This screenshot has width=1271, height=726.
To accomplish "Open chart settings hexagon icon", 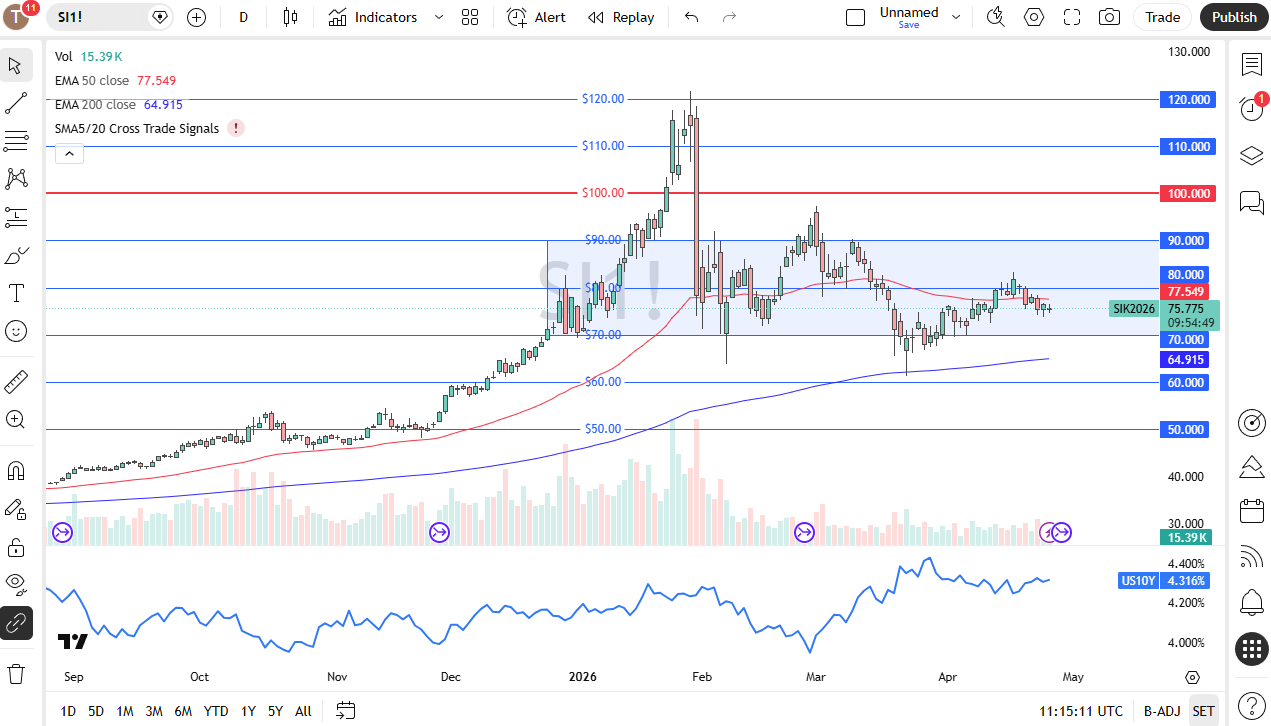I will [1034, 17].
